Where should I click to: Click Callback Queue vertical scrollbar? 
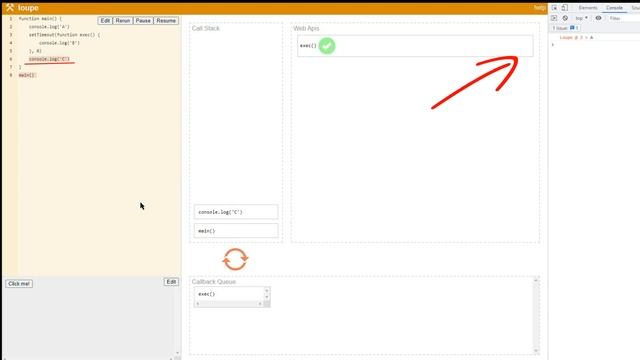coord(536,315)
